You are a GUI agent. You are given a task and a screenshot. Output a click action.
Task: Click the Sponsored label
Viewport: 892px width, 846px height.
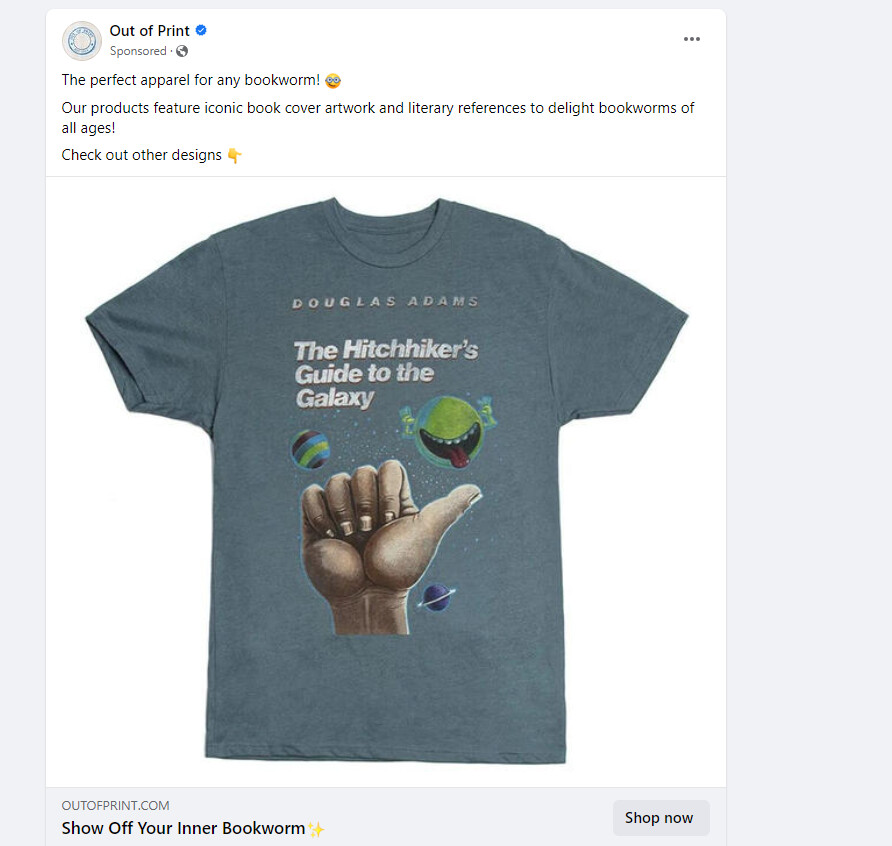coord(138,51)
